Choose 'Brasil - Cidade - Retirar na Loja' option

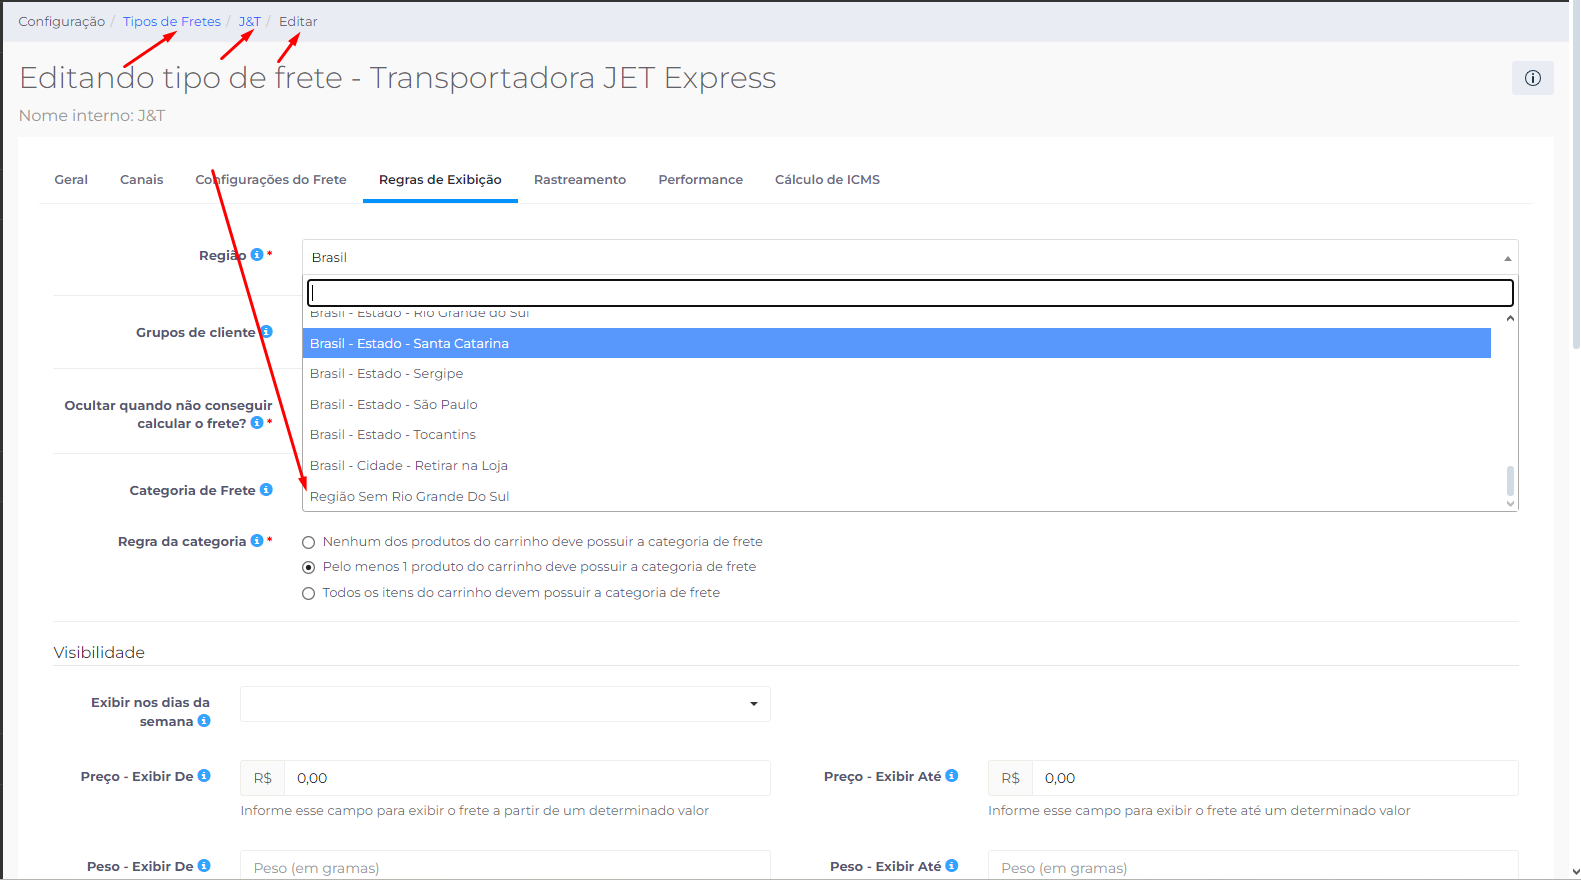point(897,465)
